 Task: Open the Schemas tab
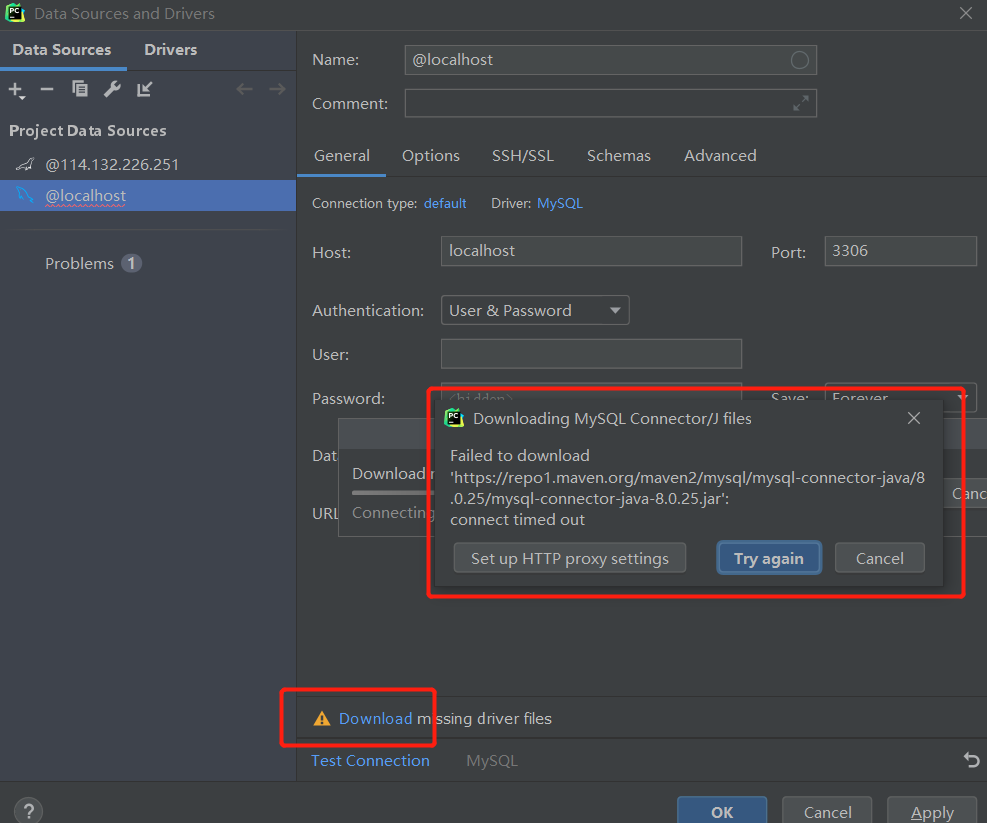pyautogui.click(x=619, y=156)
